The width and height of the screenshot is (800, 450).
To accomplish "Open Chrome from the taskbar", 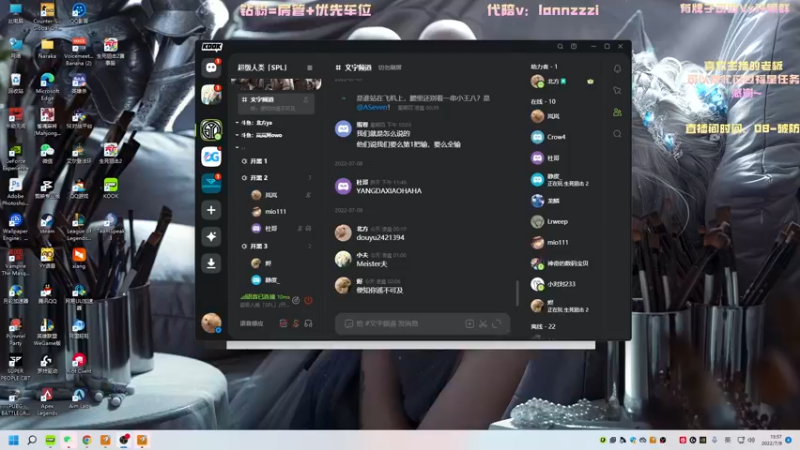I will pyautogui.click(x=87, y=440).
